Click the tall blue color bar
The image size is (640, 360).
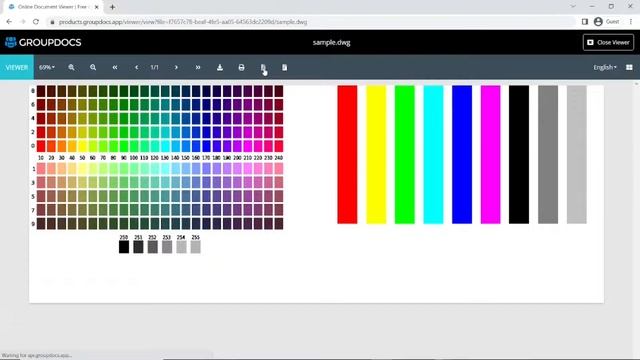[x=462, y=155]
